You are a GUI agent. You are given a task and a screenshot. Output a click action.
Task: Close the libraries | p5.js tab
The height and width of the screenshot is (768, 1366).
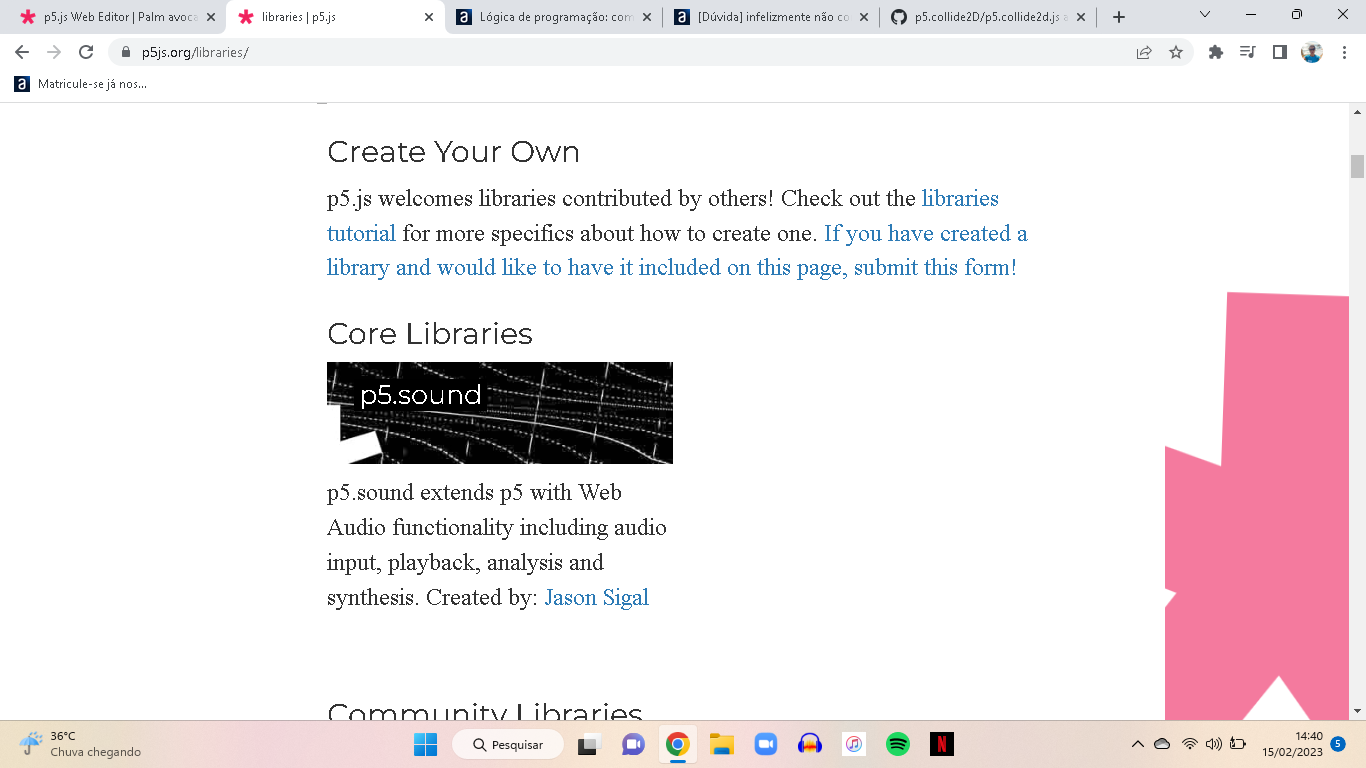point(429,17)
